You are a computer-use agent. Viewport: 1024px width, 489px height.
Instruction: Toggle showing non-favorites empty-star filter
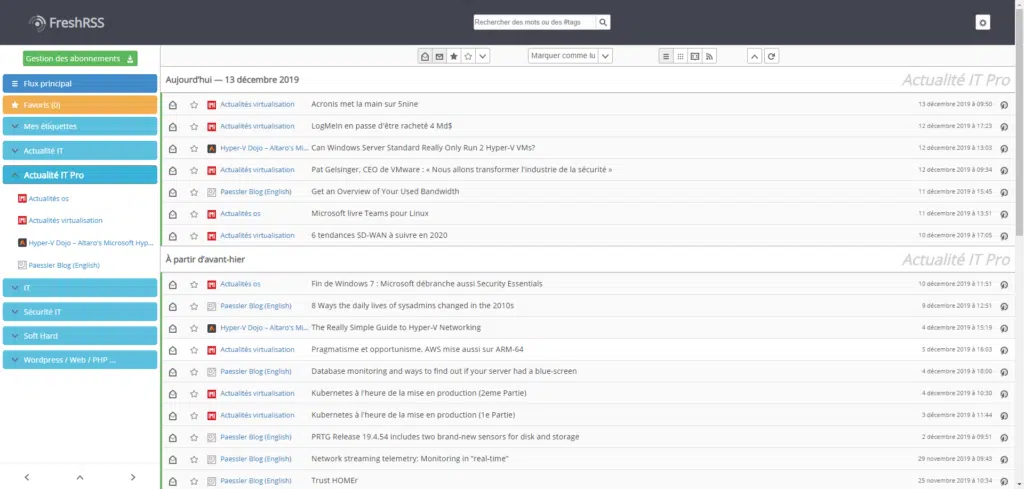pos(468,57)
